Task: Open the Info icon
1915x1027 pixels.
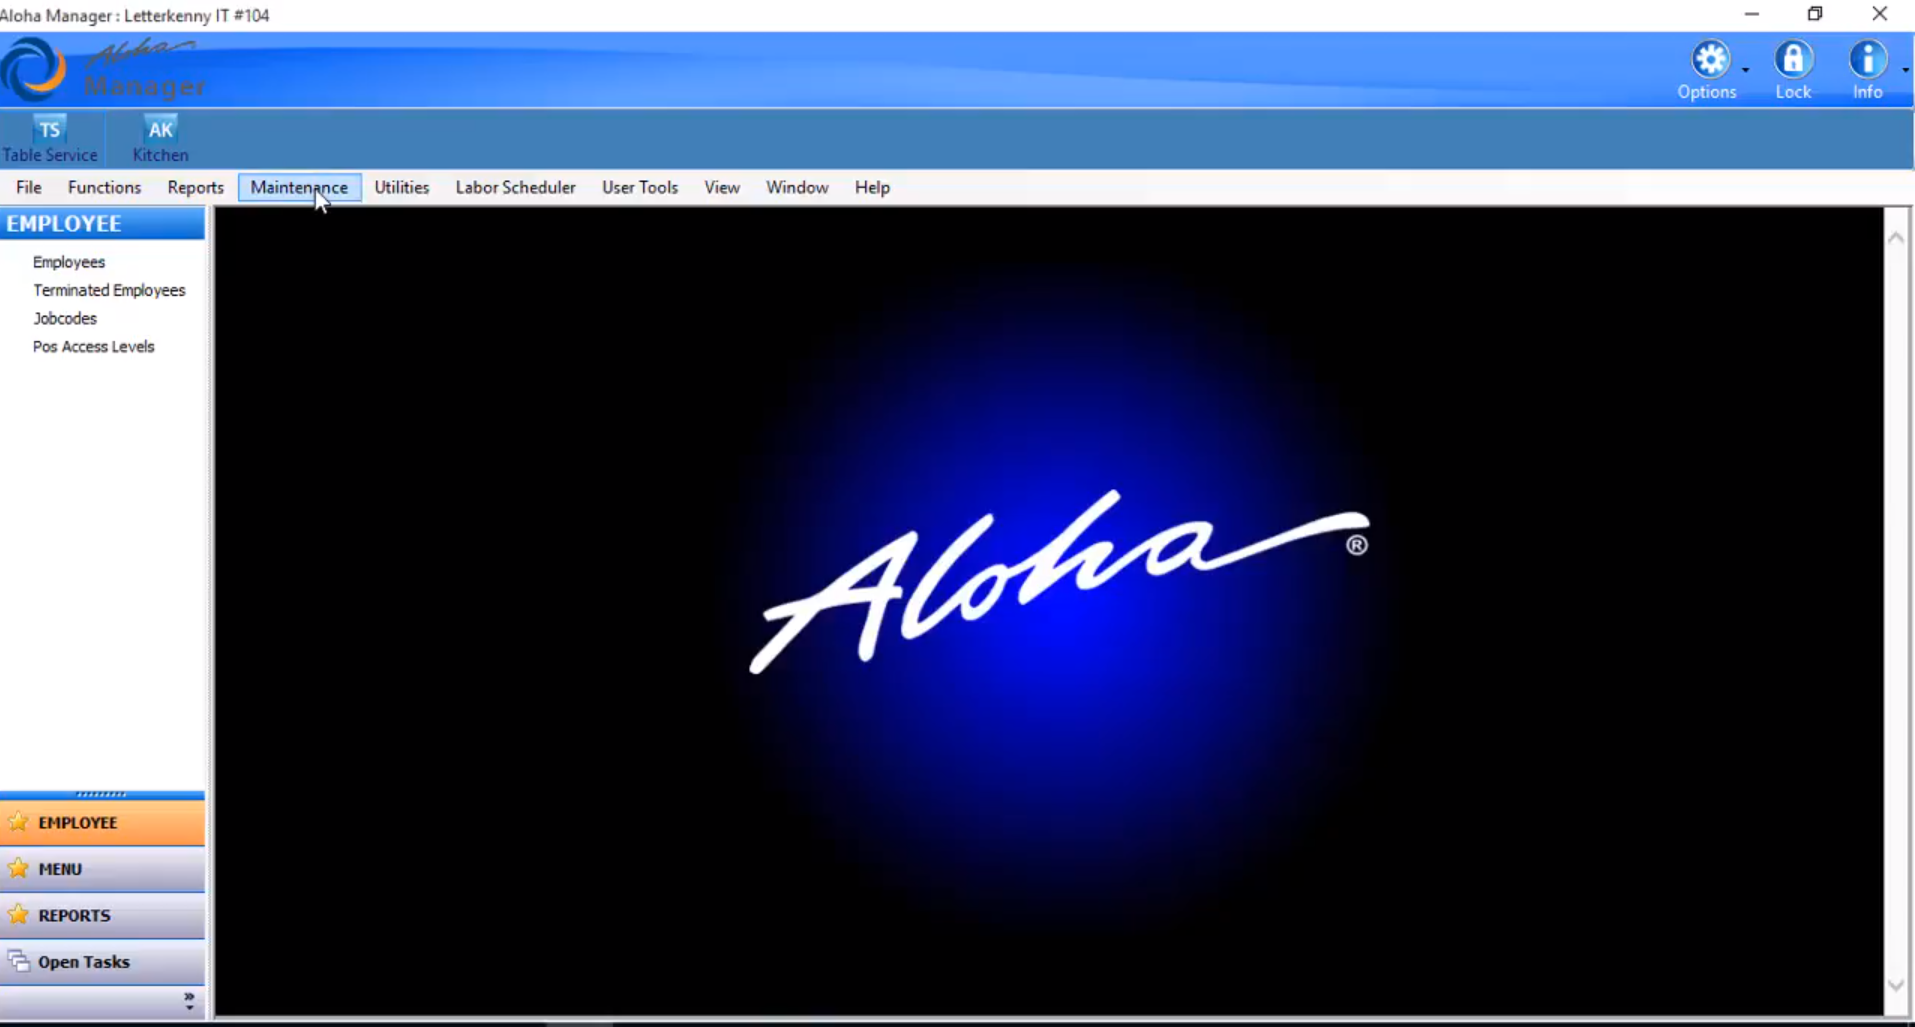Action: [x=1867, y=59]
